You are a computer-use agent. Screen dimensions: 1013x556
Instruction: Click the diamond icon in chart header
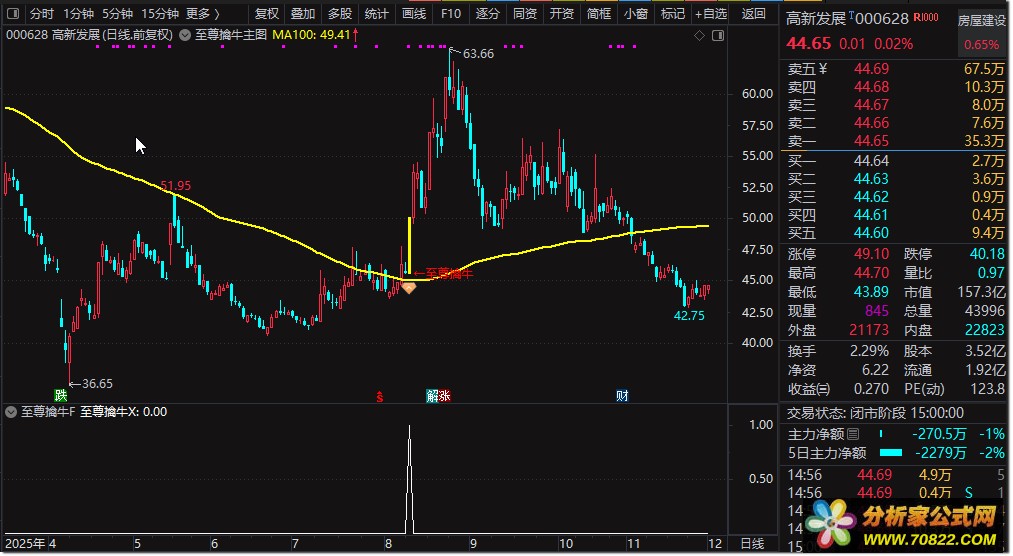[699, 35]
